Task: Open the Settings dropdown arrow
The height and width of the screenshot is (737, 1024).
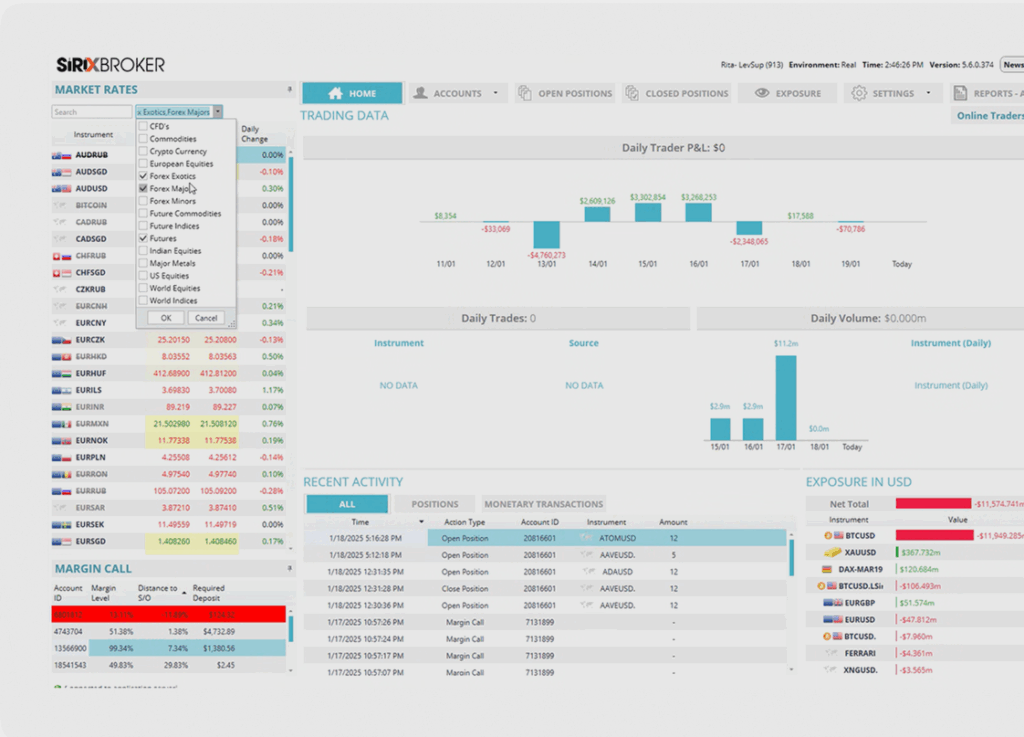Action: [x=928, y=94]
